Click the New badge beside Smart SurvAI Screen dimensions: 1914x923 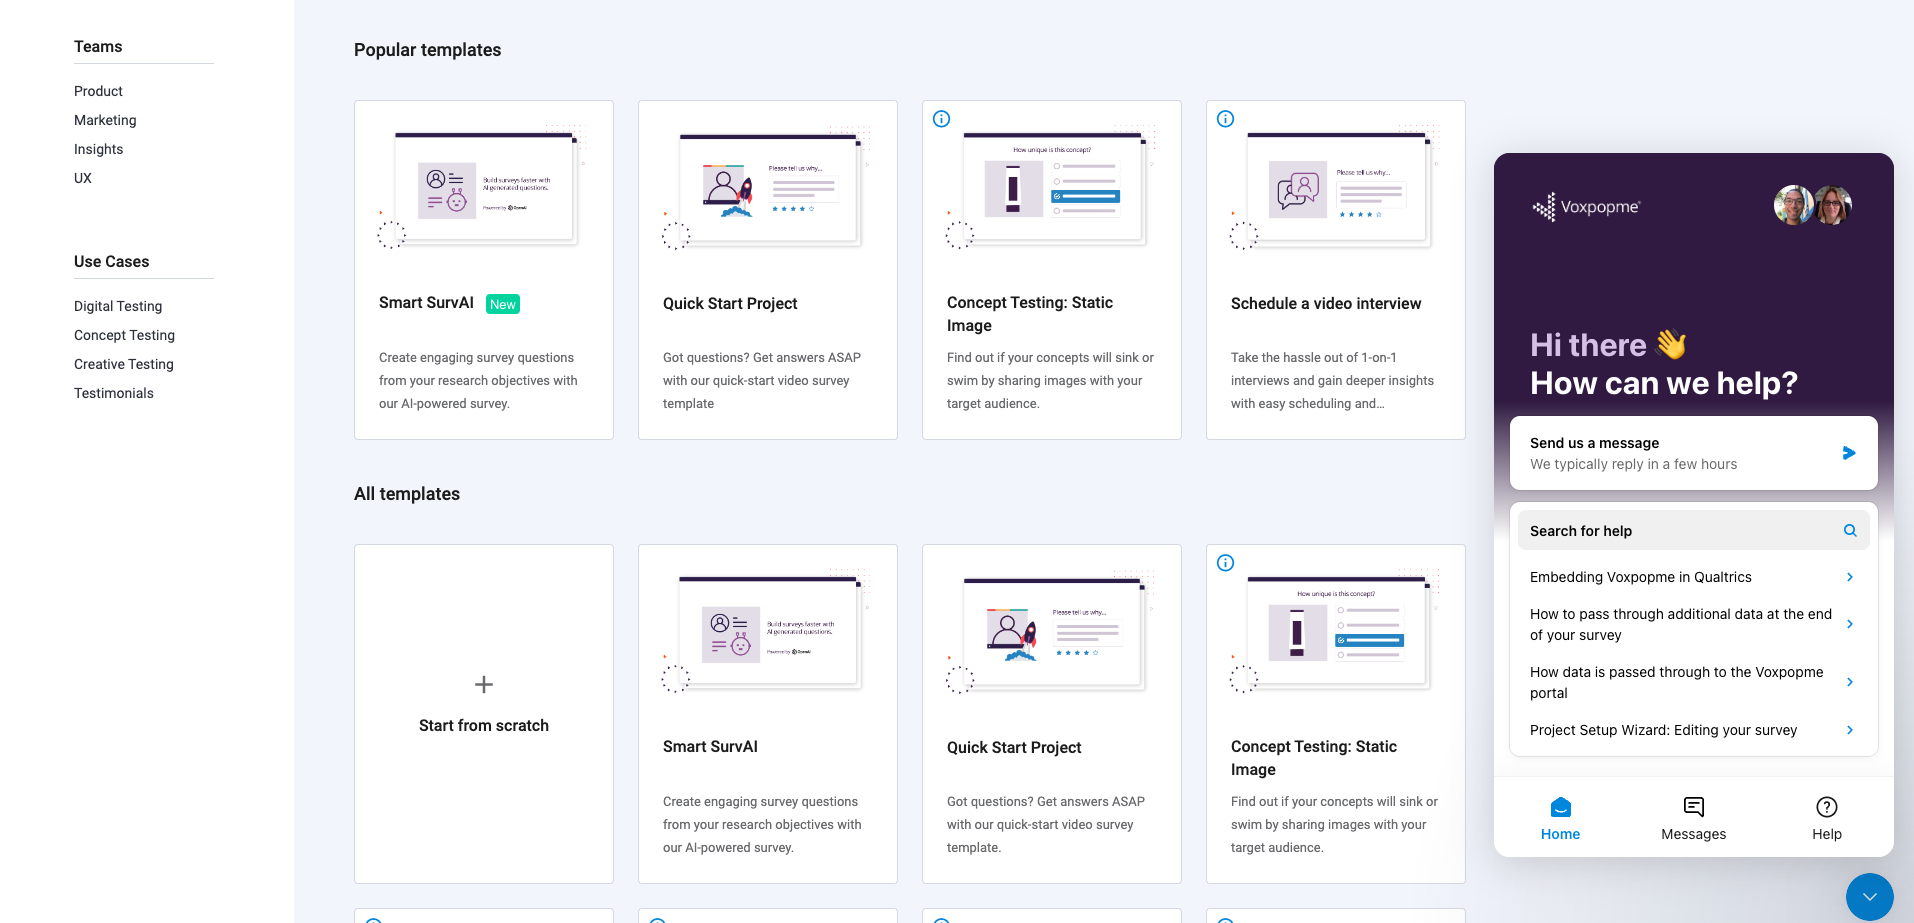[x=503, y=304]
